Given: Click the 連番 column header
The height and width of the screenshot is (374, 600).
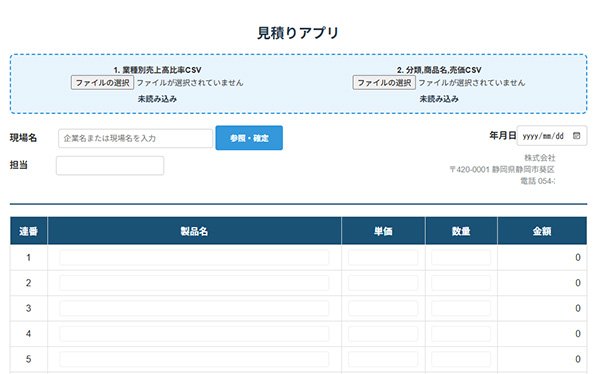Looking at the screenshot, I should click(x=29, y=231).
